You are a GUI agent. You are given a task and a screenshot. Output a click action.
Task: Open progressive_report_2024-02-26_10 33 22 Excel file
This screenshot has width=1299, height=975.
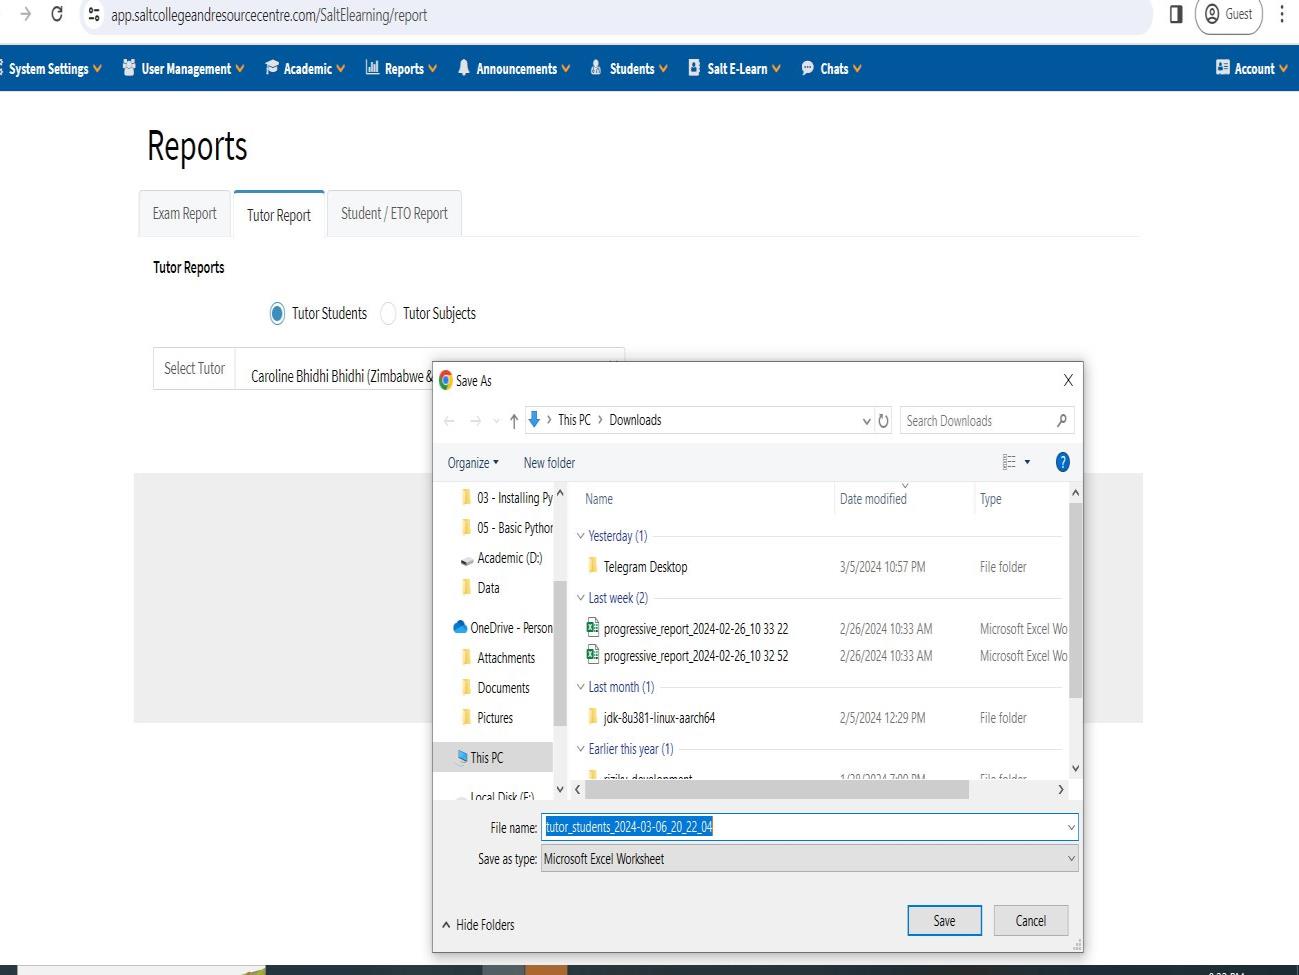pos(695,629)
